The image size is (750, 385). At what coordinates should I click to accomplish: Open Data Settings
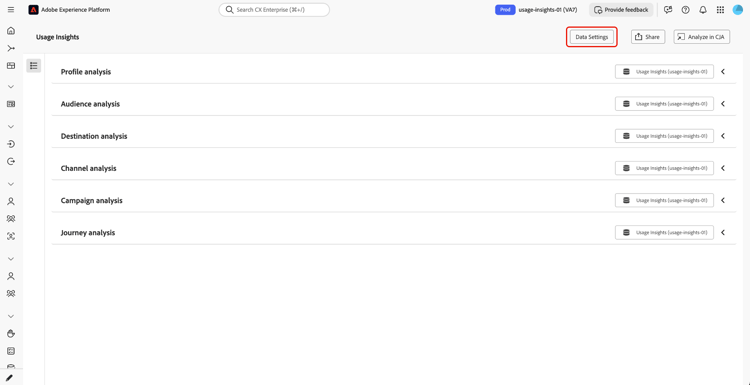[592, 37]
